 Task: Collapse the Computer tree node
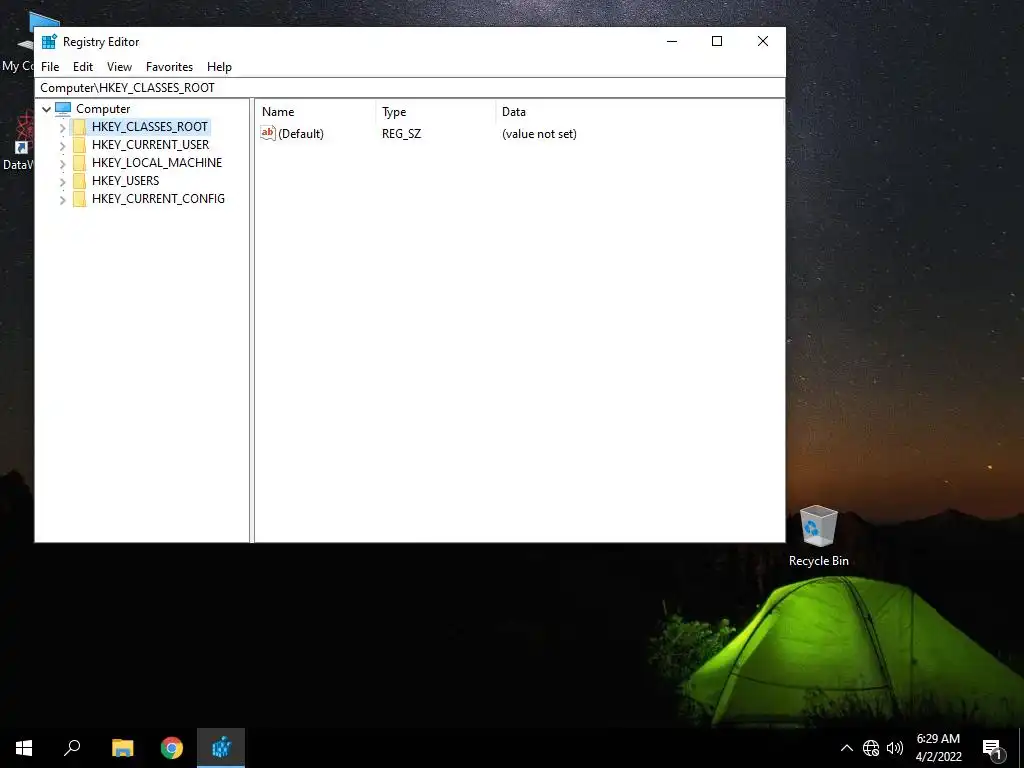point(46,109)
